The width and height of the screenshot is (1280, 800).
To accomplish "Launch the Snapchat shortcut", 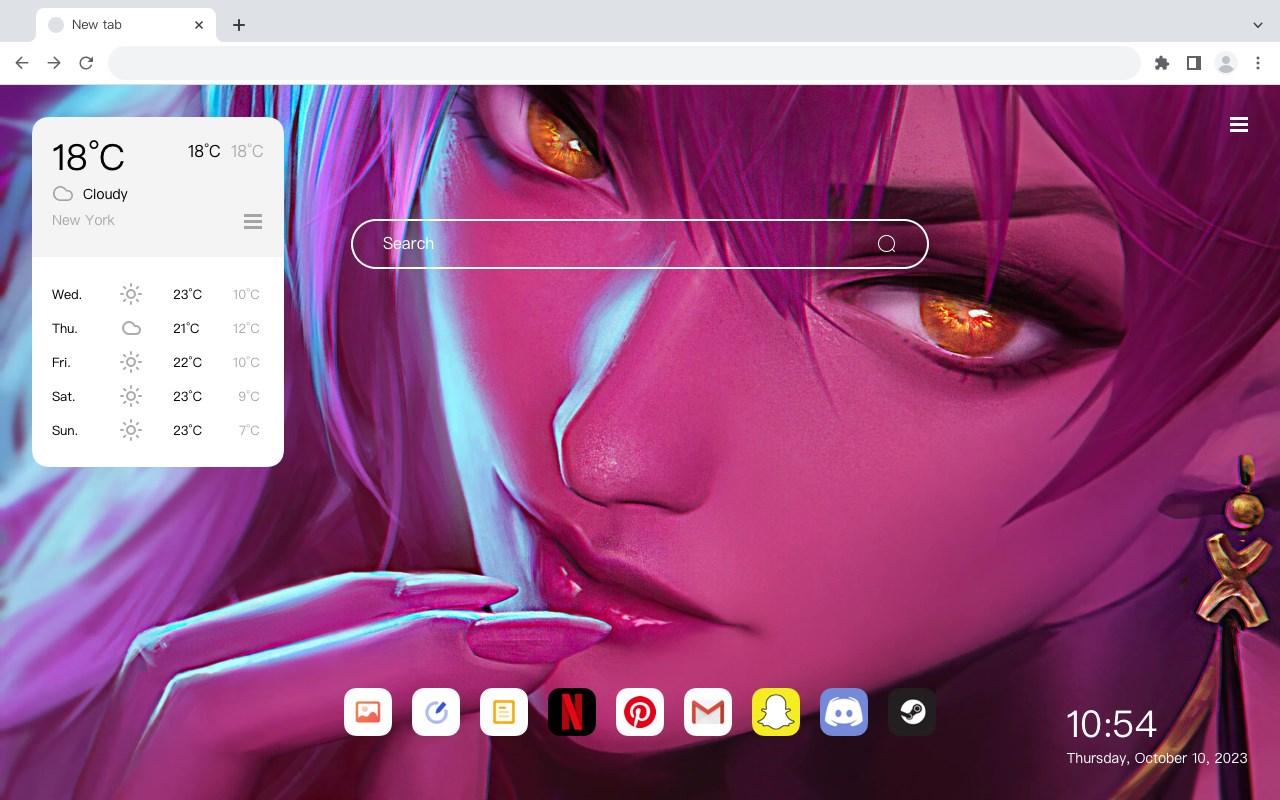I will pyautogui.click(x=776, y=712).
